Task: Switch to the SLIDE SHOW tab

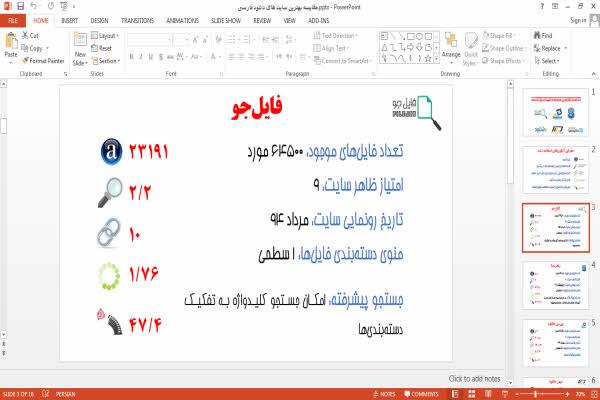Action: 226,21
